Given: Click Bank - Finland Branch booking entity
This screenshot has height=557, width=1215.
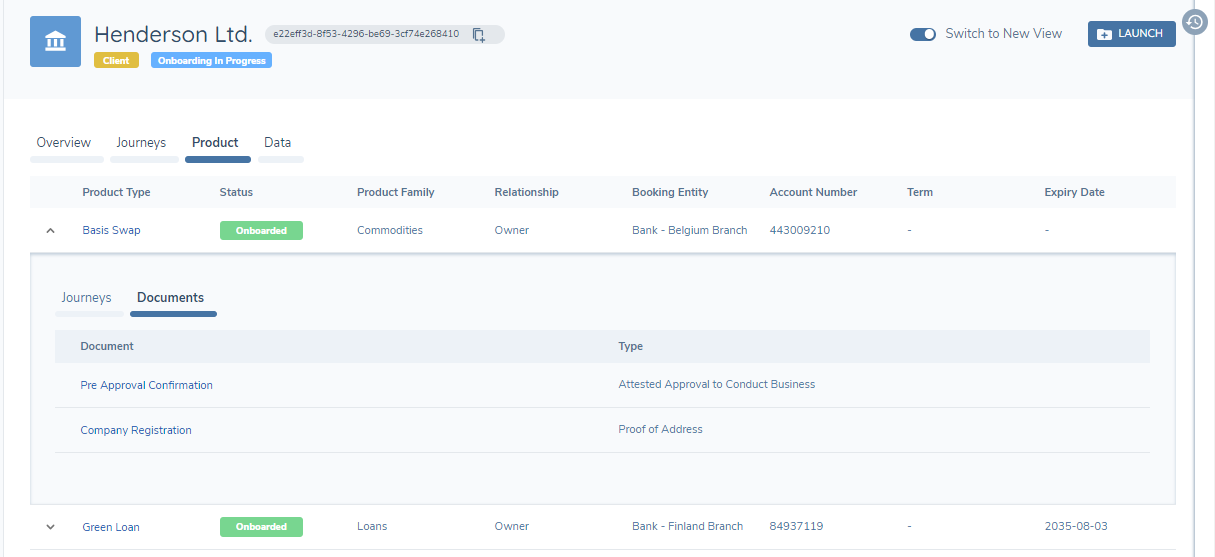Looking at the screenshot, I should point(688,526).
